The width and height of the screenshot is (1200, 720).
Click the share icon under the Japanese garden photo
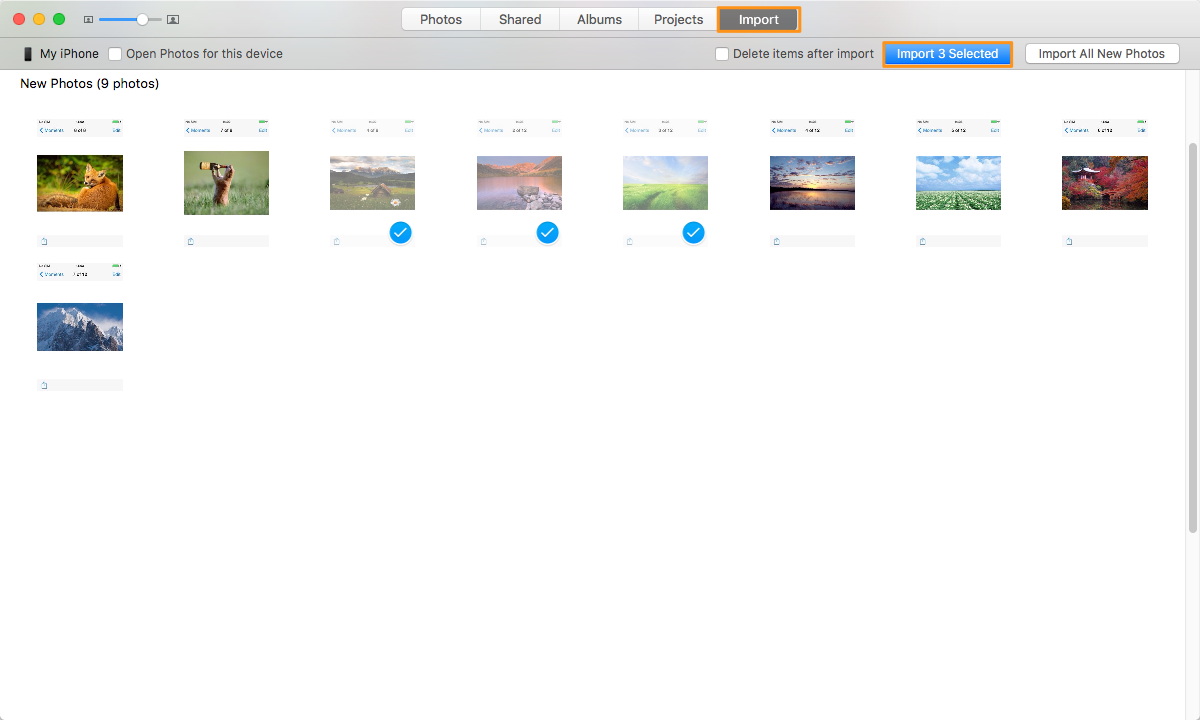[x=1068, y=240]
